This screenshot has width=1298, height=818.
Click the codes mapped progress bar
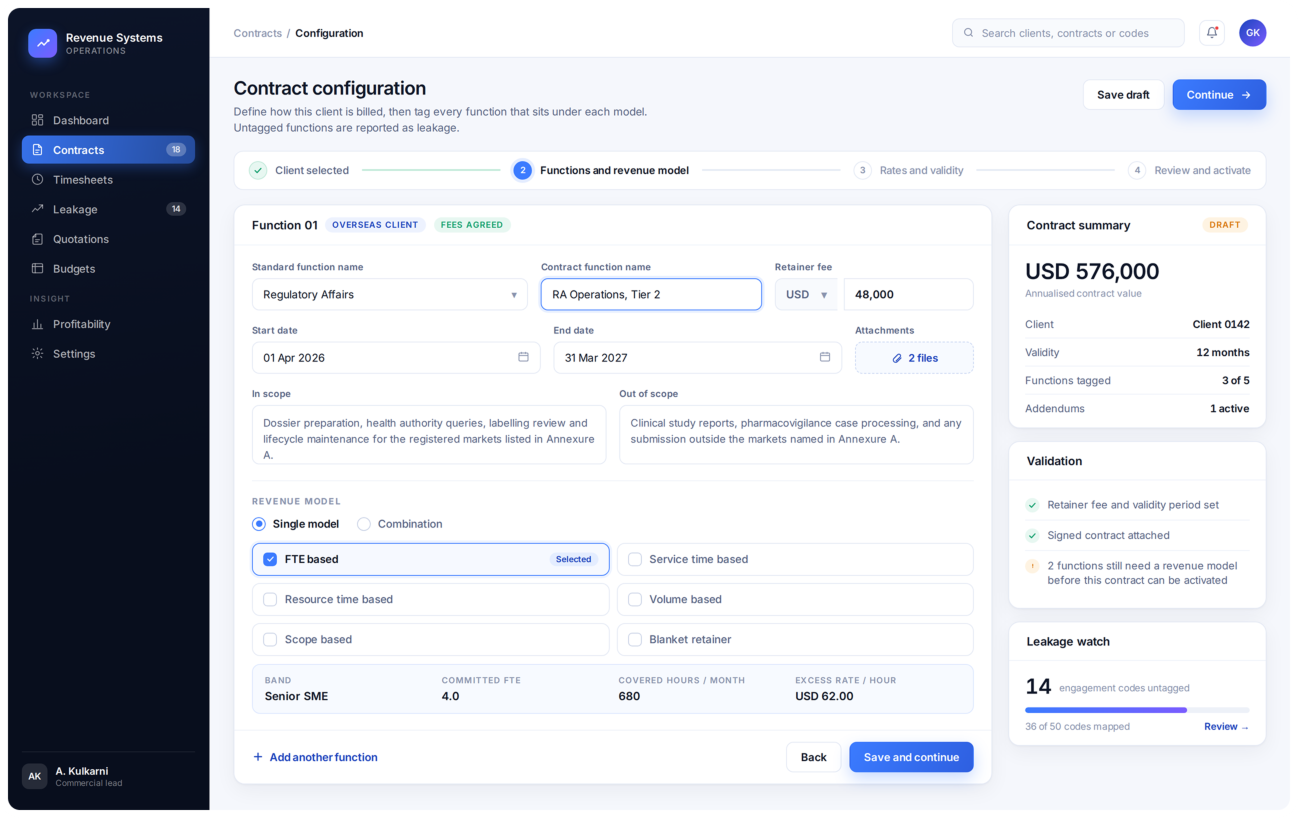point(1137,710)
